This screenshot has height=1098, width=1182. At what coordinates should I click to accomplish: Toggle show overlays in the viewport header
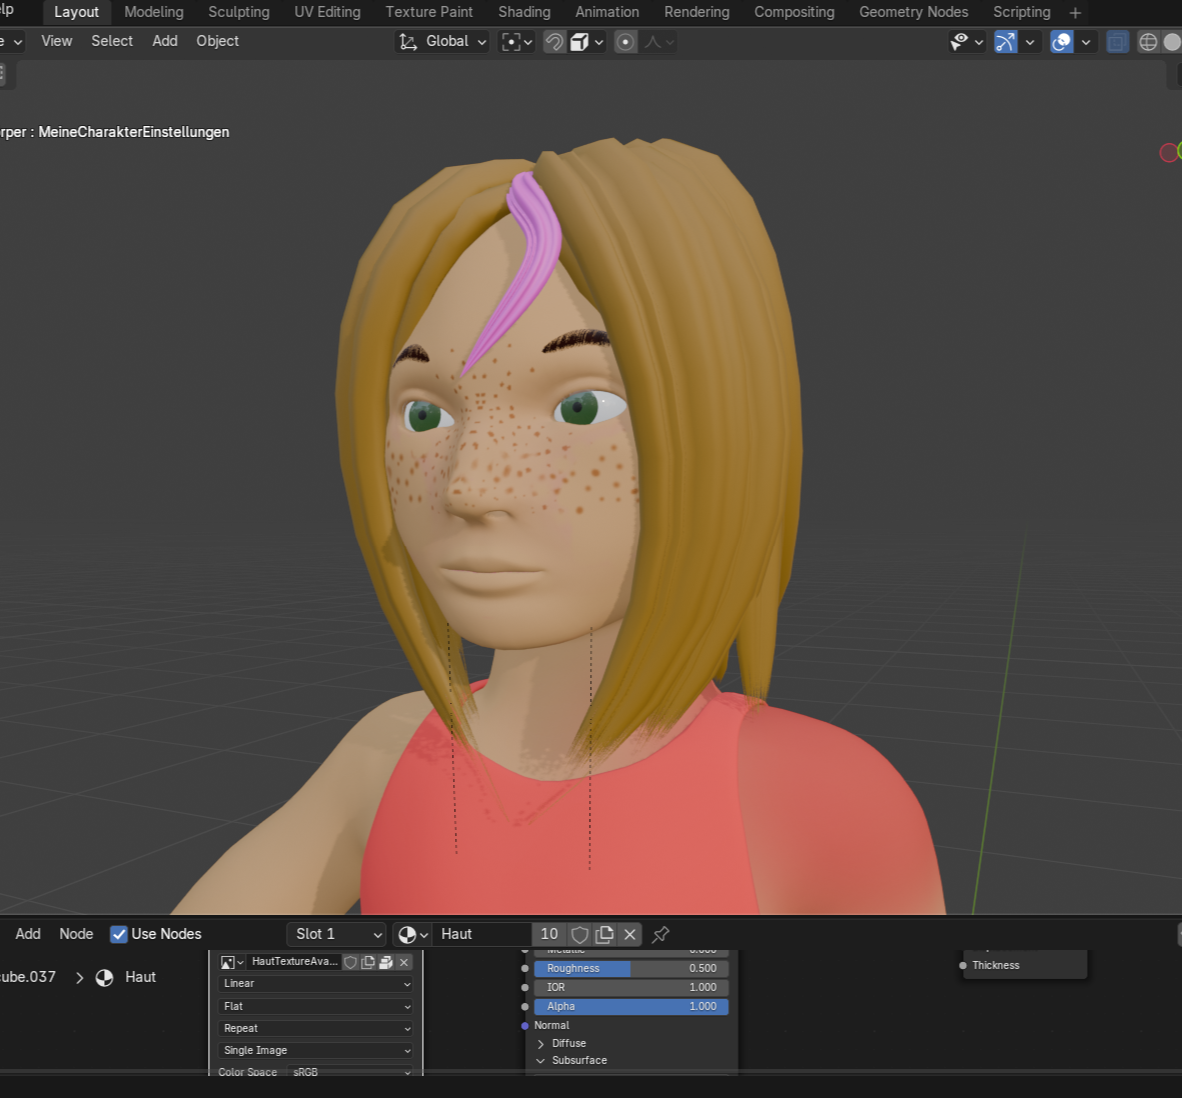pyautogui.click(x=1060, y=41)
